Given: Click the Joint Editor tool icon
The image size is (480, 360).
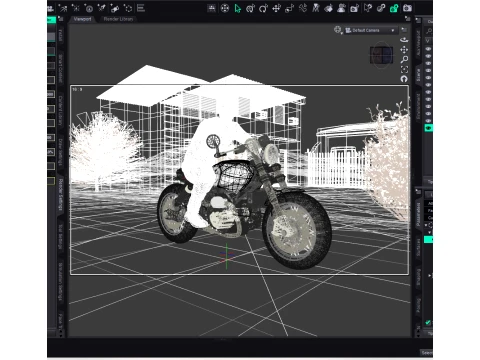Looking at the screenshot, I should pos(302,8).
